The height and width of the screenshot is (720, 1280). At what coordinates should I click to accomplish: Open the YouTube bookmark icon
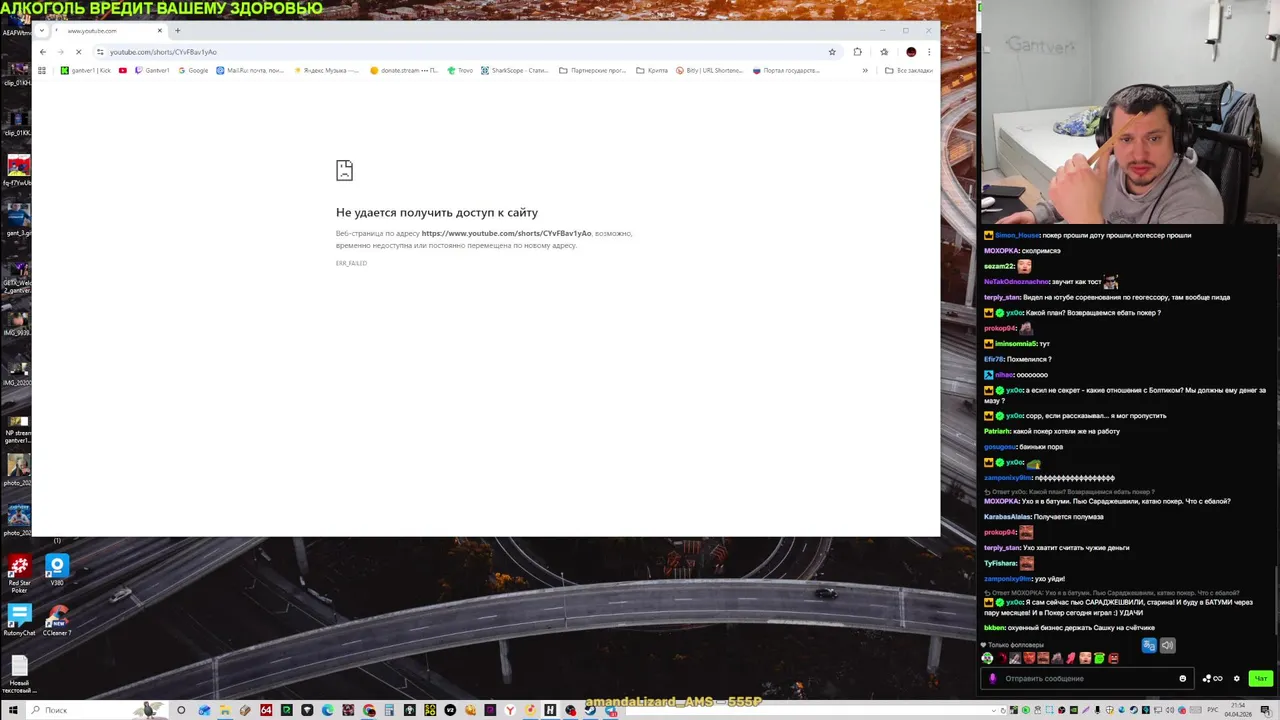[x=123, y=70]
